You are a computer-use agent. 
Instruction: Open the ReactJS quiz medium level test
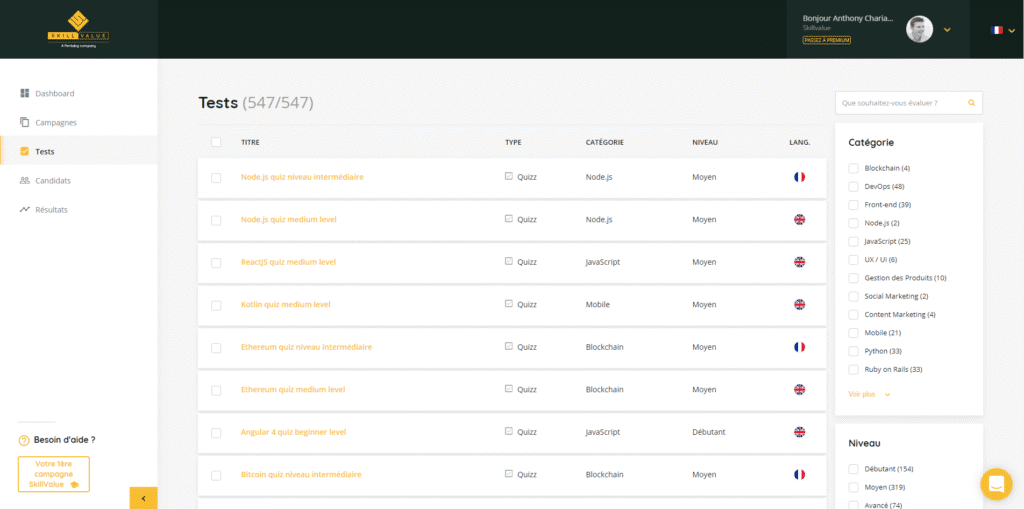tap(288, 262)
